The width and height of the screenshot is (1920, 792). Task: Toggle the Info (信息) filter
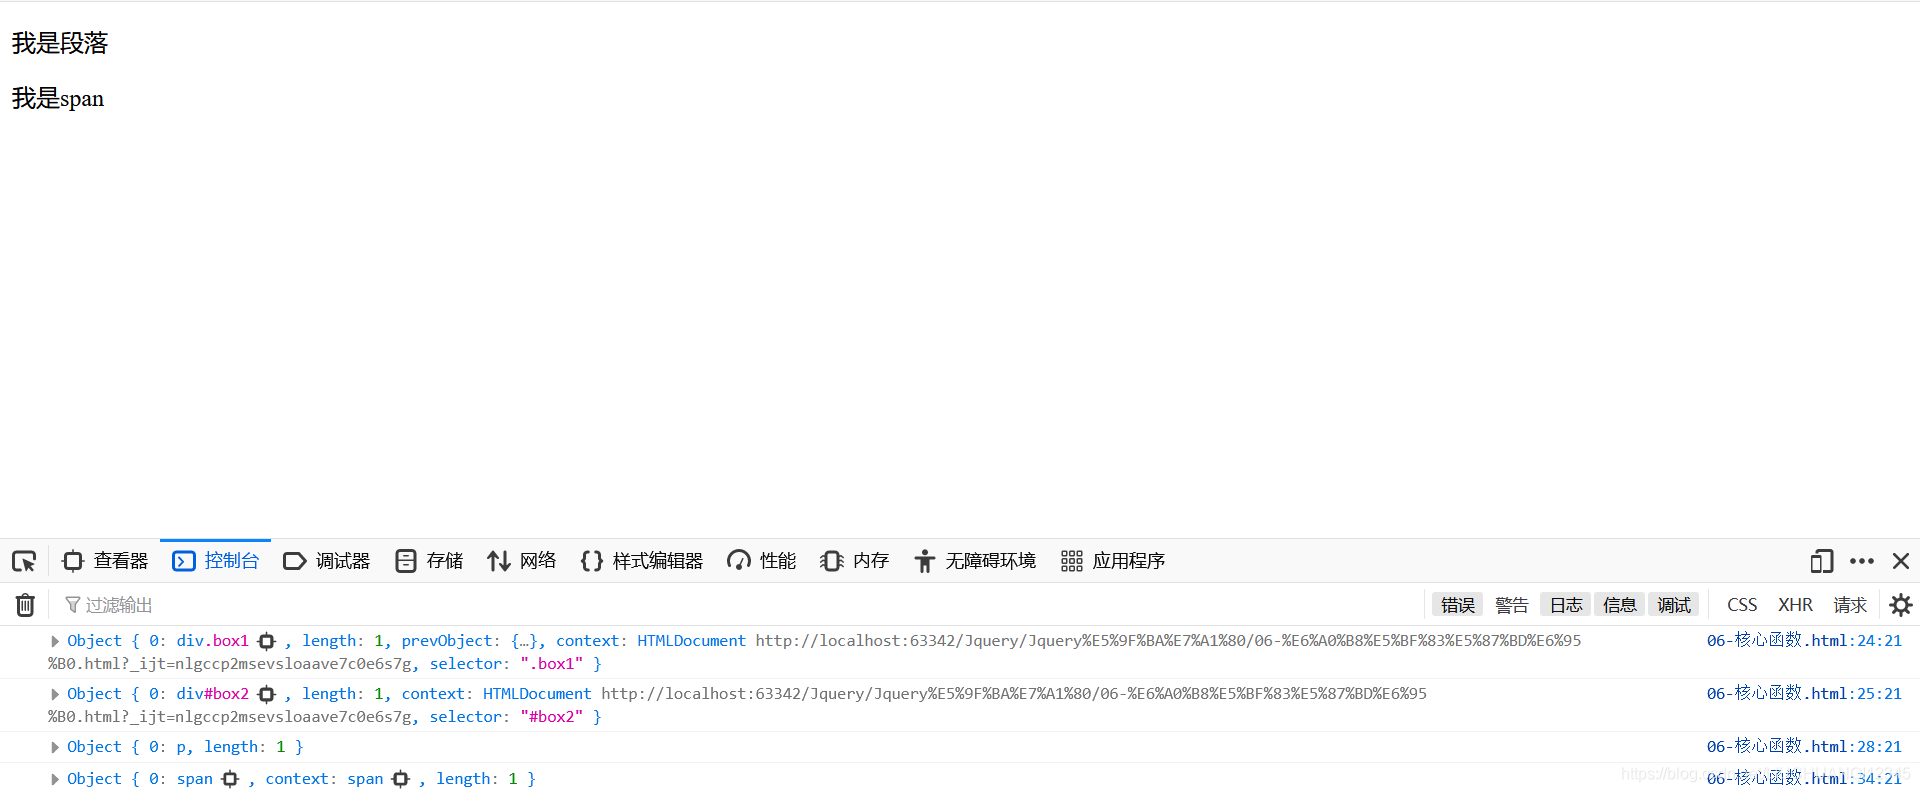point(1620,605)
